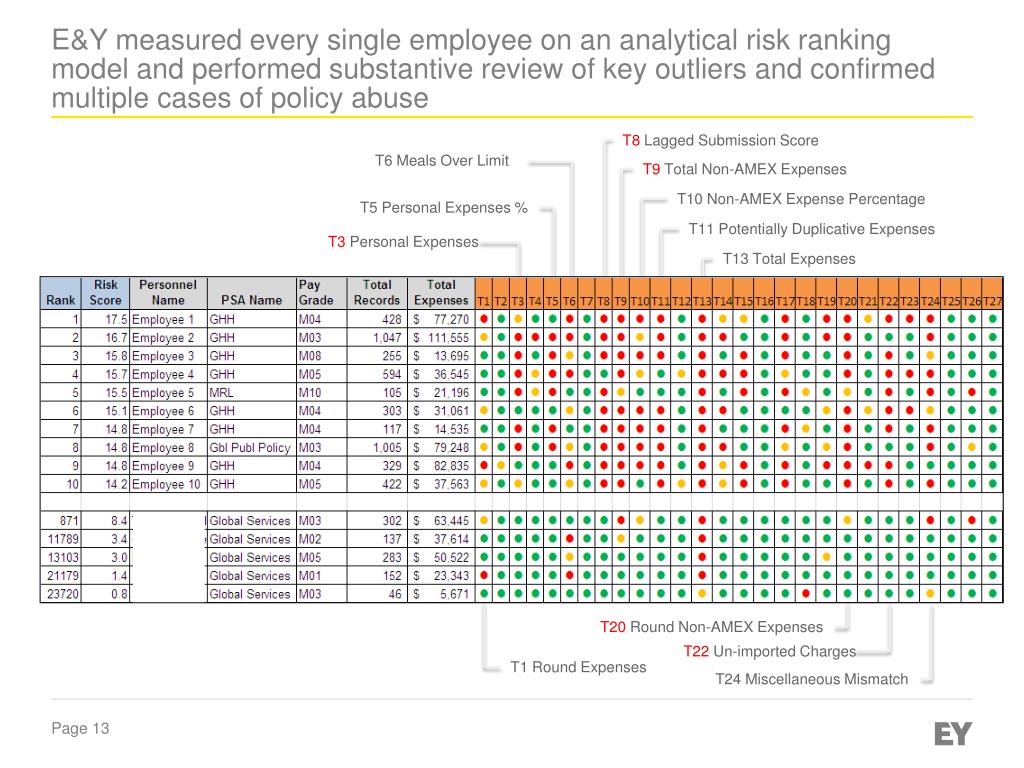Image resolution: width=1024 pixels, height=768 pixels.
Task: Click the T5 Personal Expenses % label
Action: coord(443,208)
